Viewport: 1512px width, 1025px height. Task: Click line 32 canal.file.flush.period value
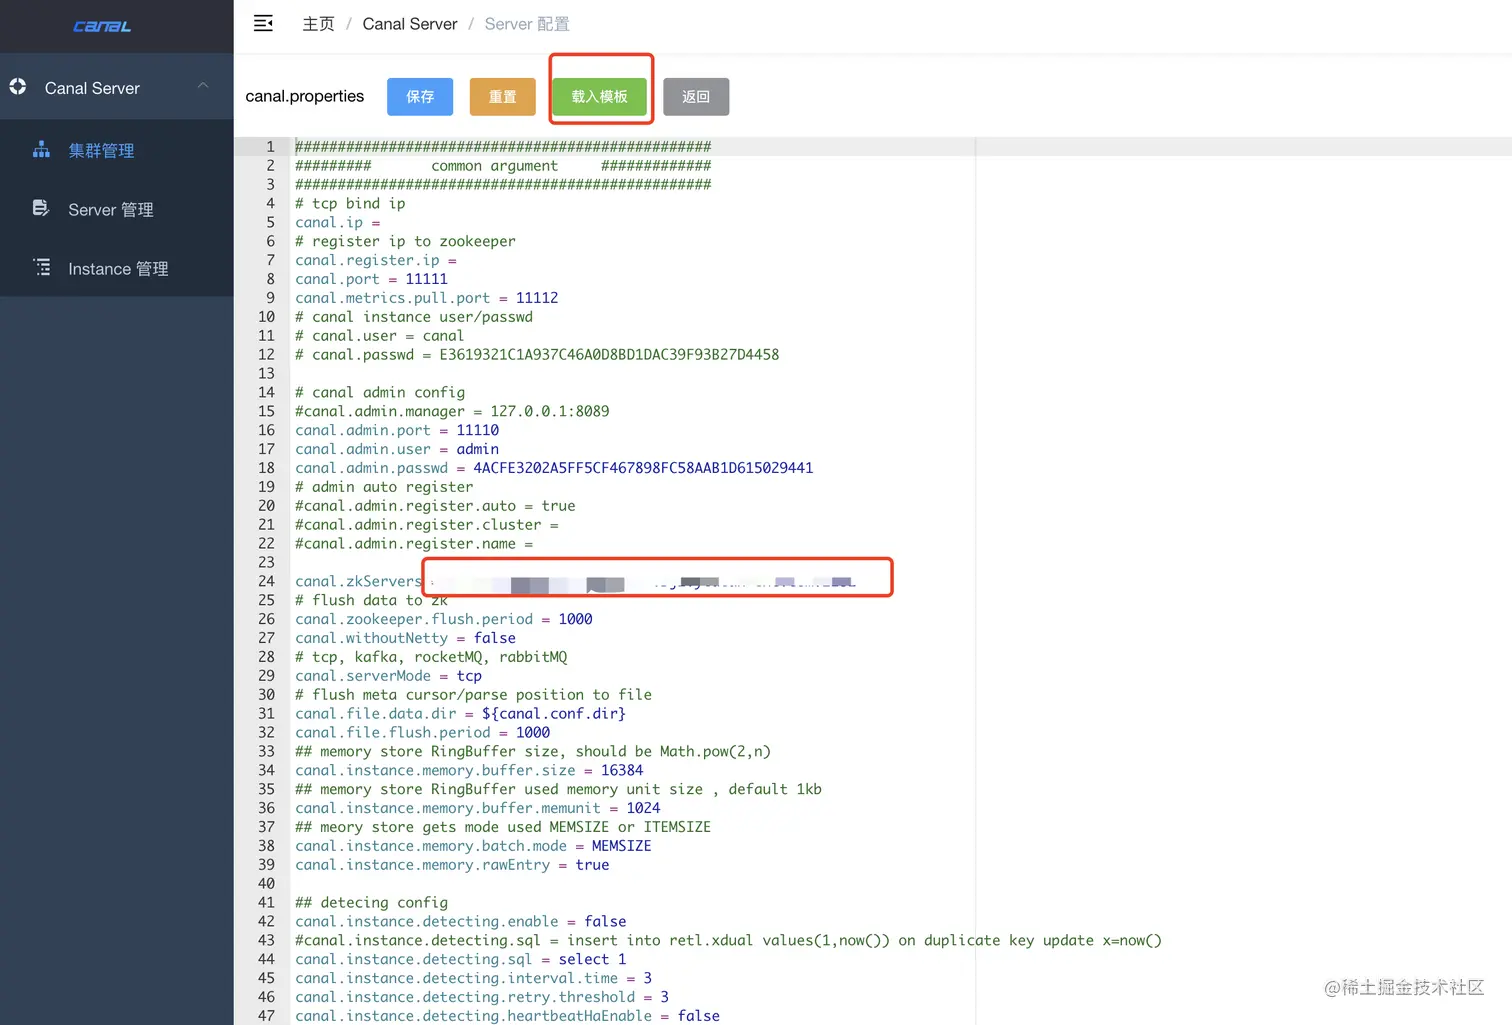(x=533, y=733)
